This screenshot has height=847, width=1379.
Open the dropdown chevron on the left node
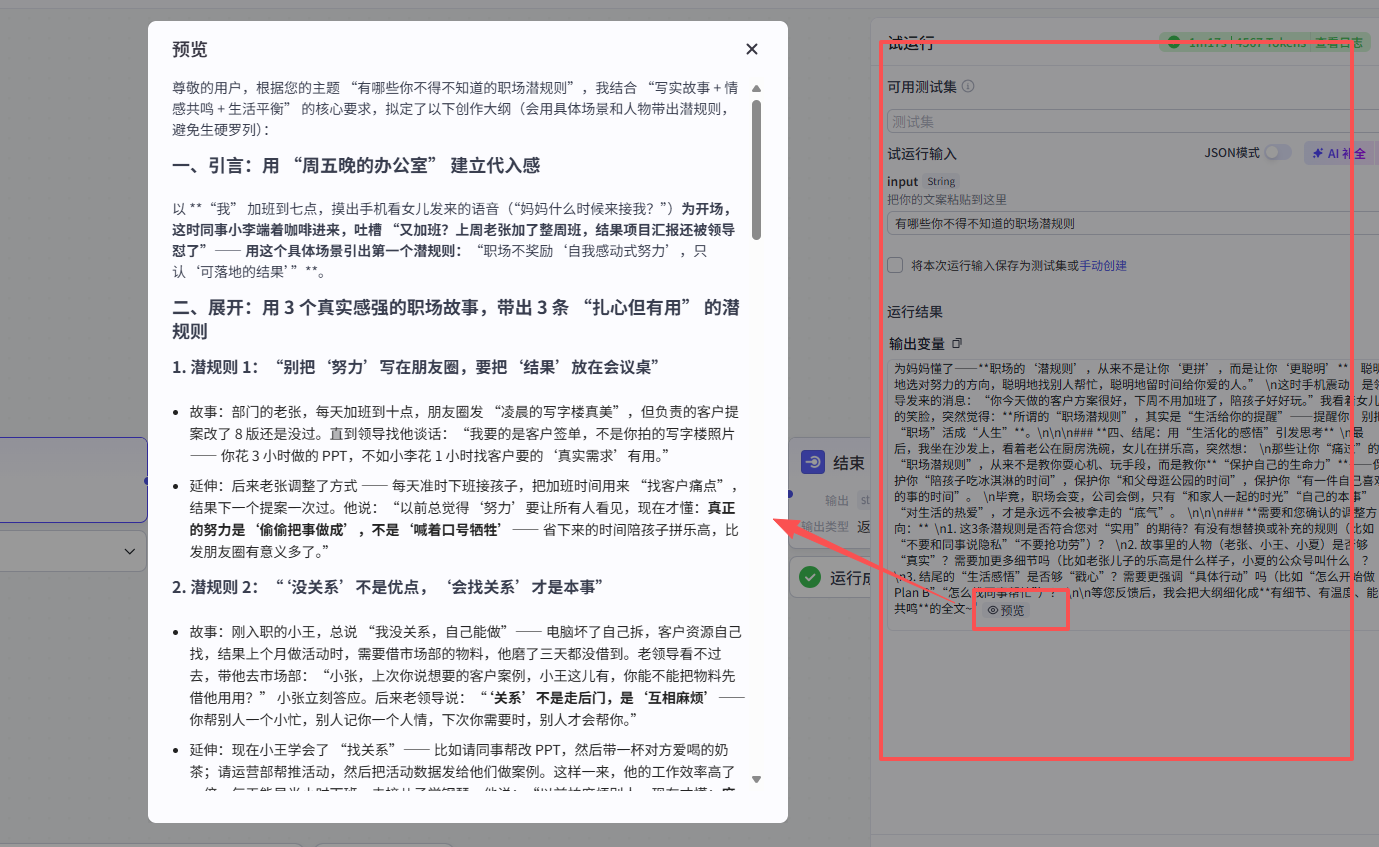(x=129, y=551)
